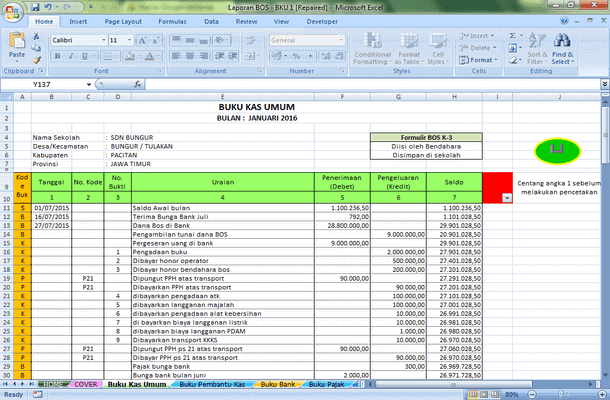Toggle Align Text Right
The height and width of the screenshot is (400, 610).
[203, 56]
